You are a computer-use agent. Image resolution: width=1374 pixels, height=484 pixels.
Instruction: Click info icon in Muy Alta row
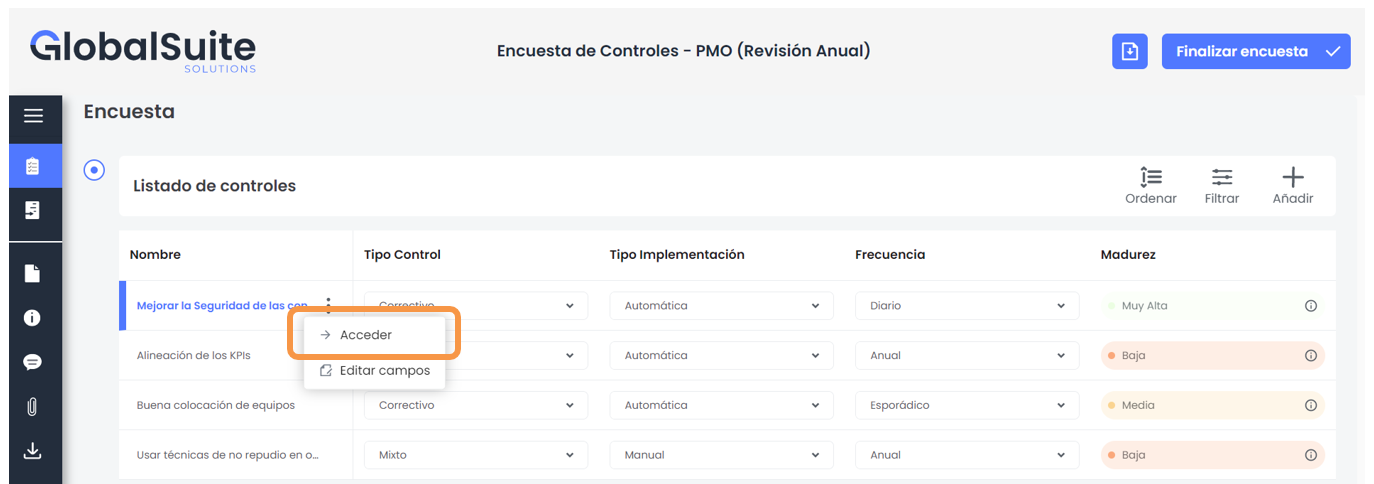pos(1310,306)
